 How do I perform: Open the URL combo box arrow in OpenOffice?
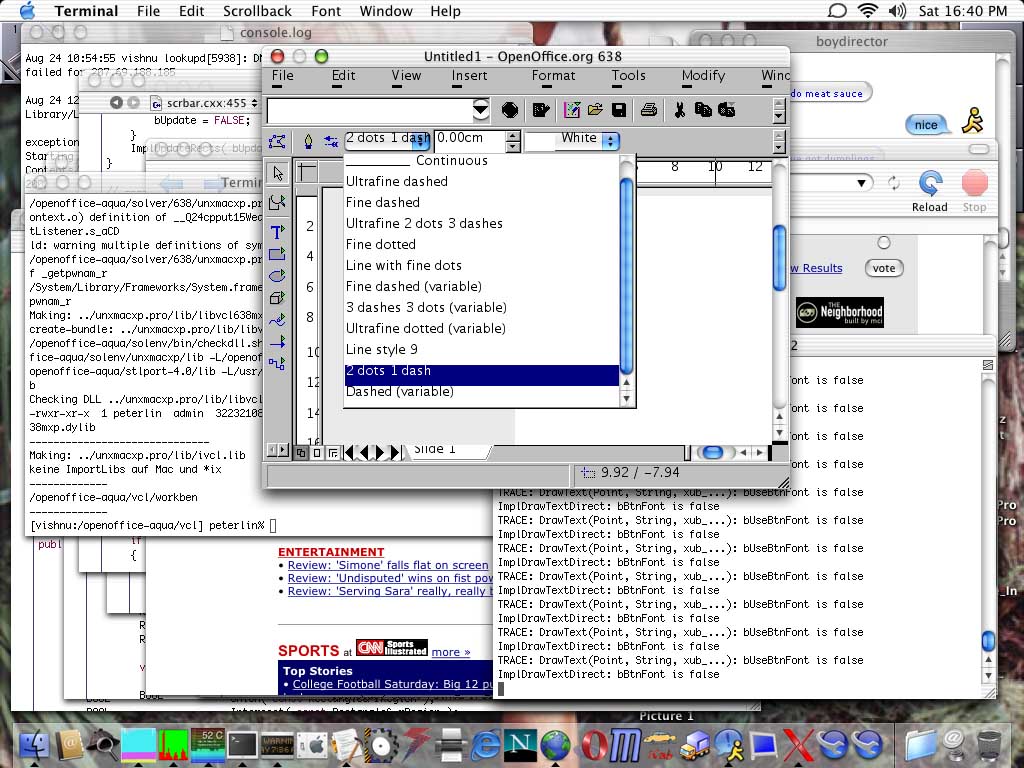pos(481,110)
